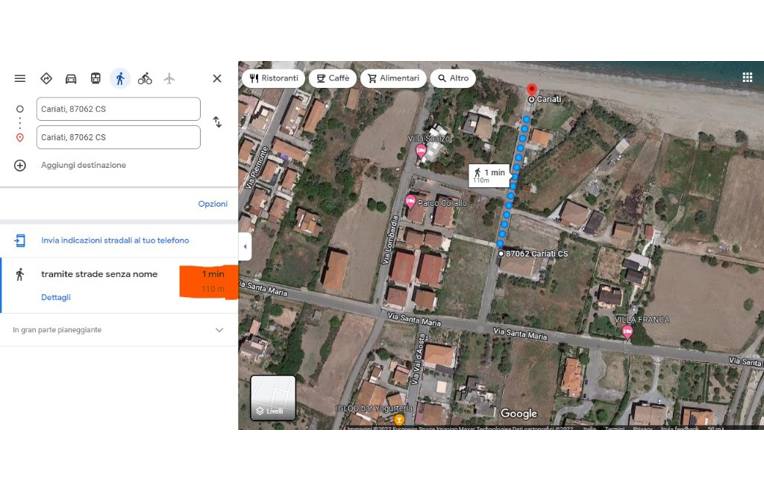Image resolution: width=764 pixels, height=492 pixels.
Task: Open the hamburger main menu
Action: pos(20,78)
